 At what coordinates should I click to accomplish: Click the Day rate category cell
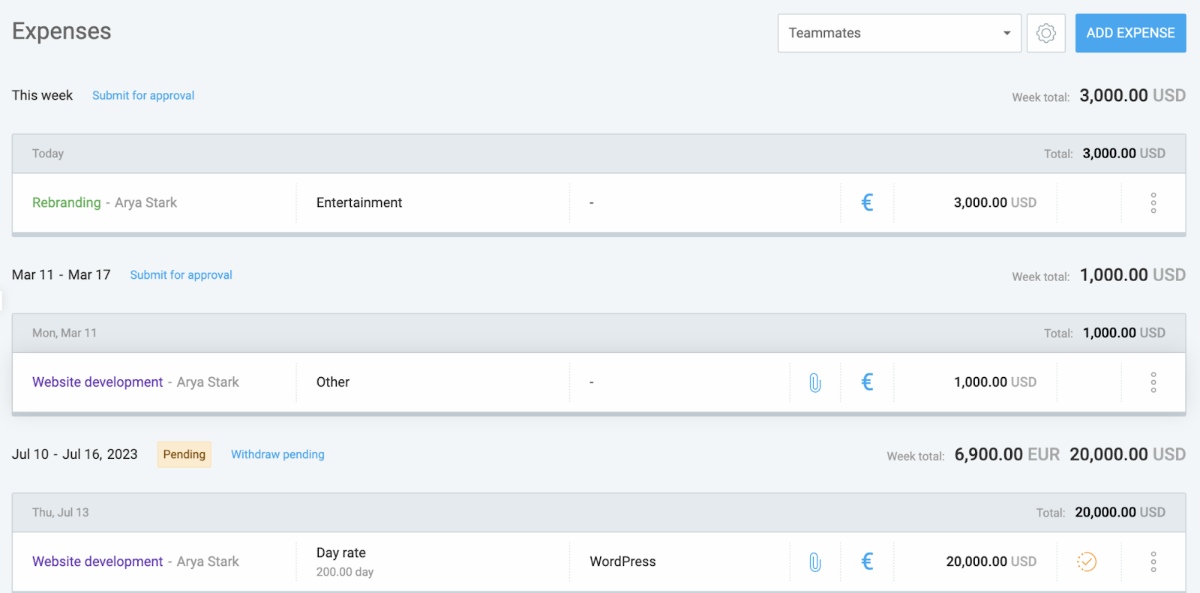[341, 553]
